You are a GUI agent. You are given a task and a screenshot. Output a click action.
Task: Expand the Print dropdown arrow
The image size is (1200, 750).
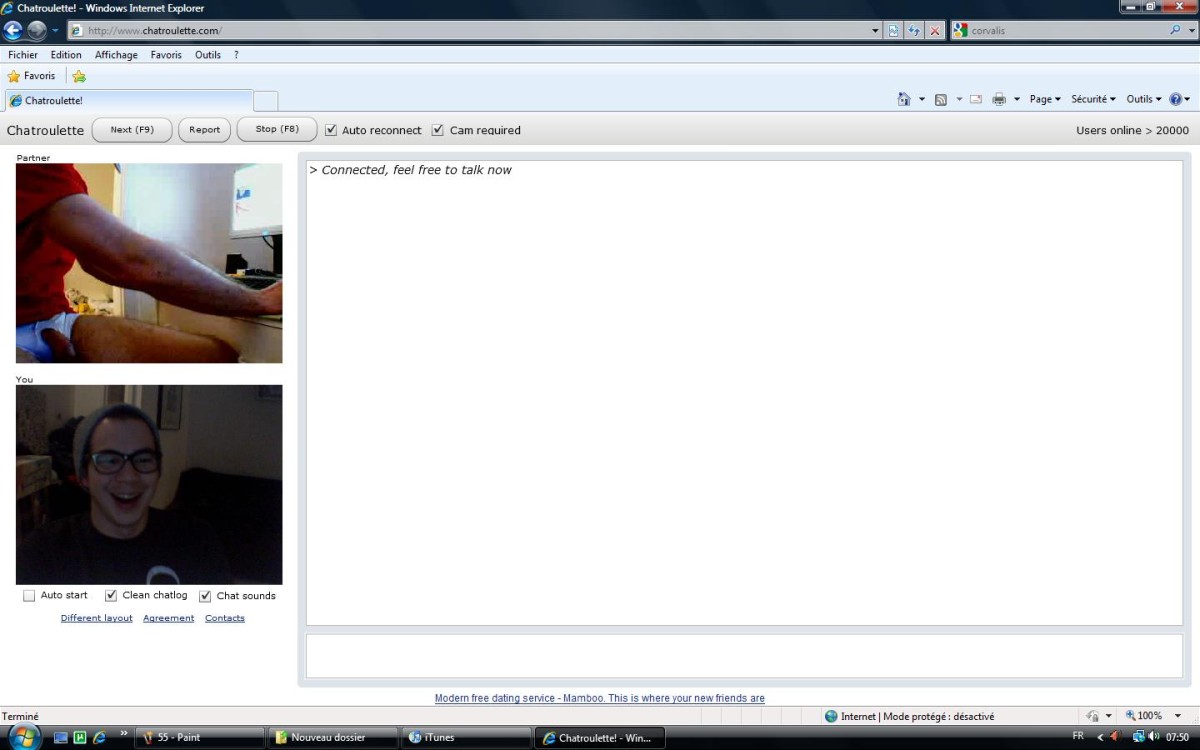(1017, 99)
